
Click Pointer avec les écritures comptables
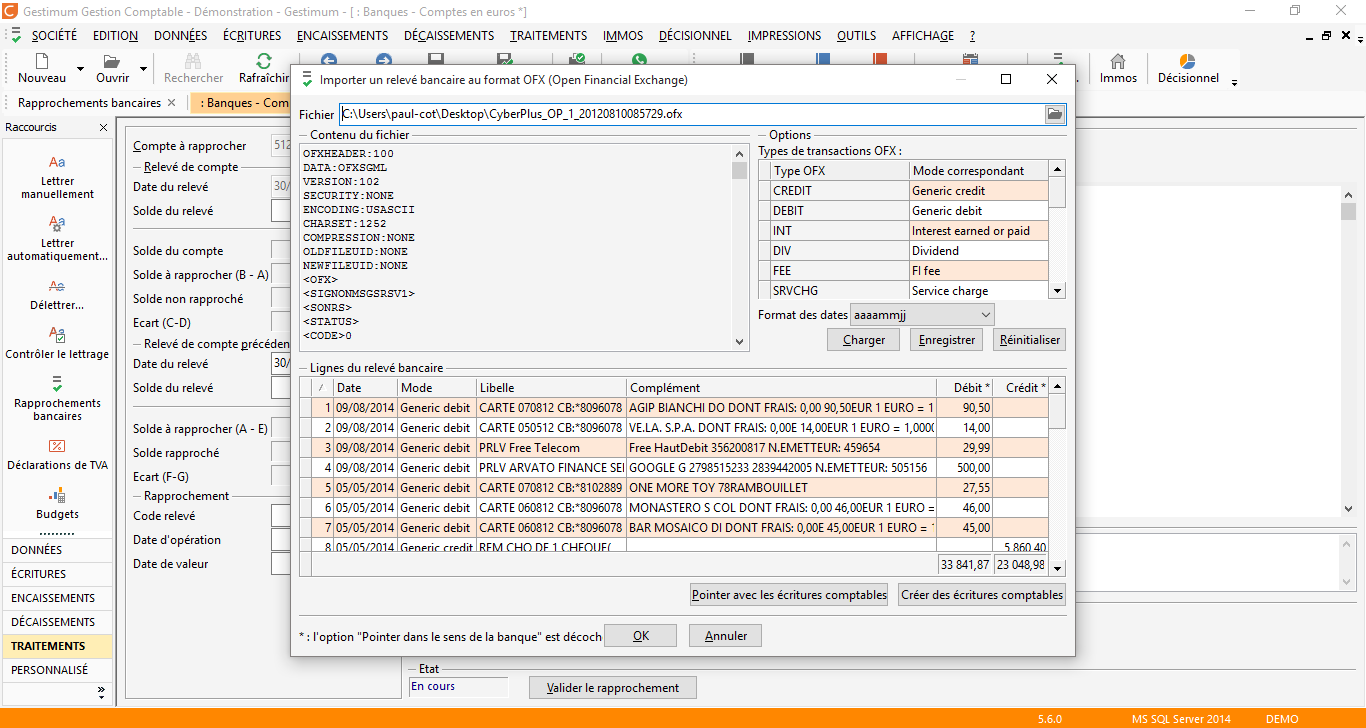click(x=789, y=595)
